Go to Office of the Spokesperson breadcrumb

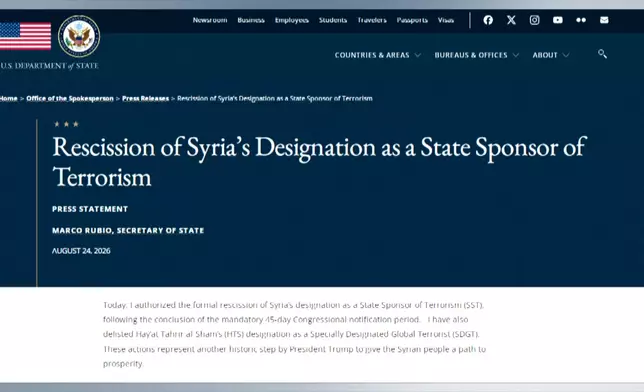click(x=70, y=99)
